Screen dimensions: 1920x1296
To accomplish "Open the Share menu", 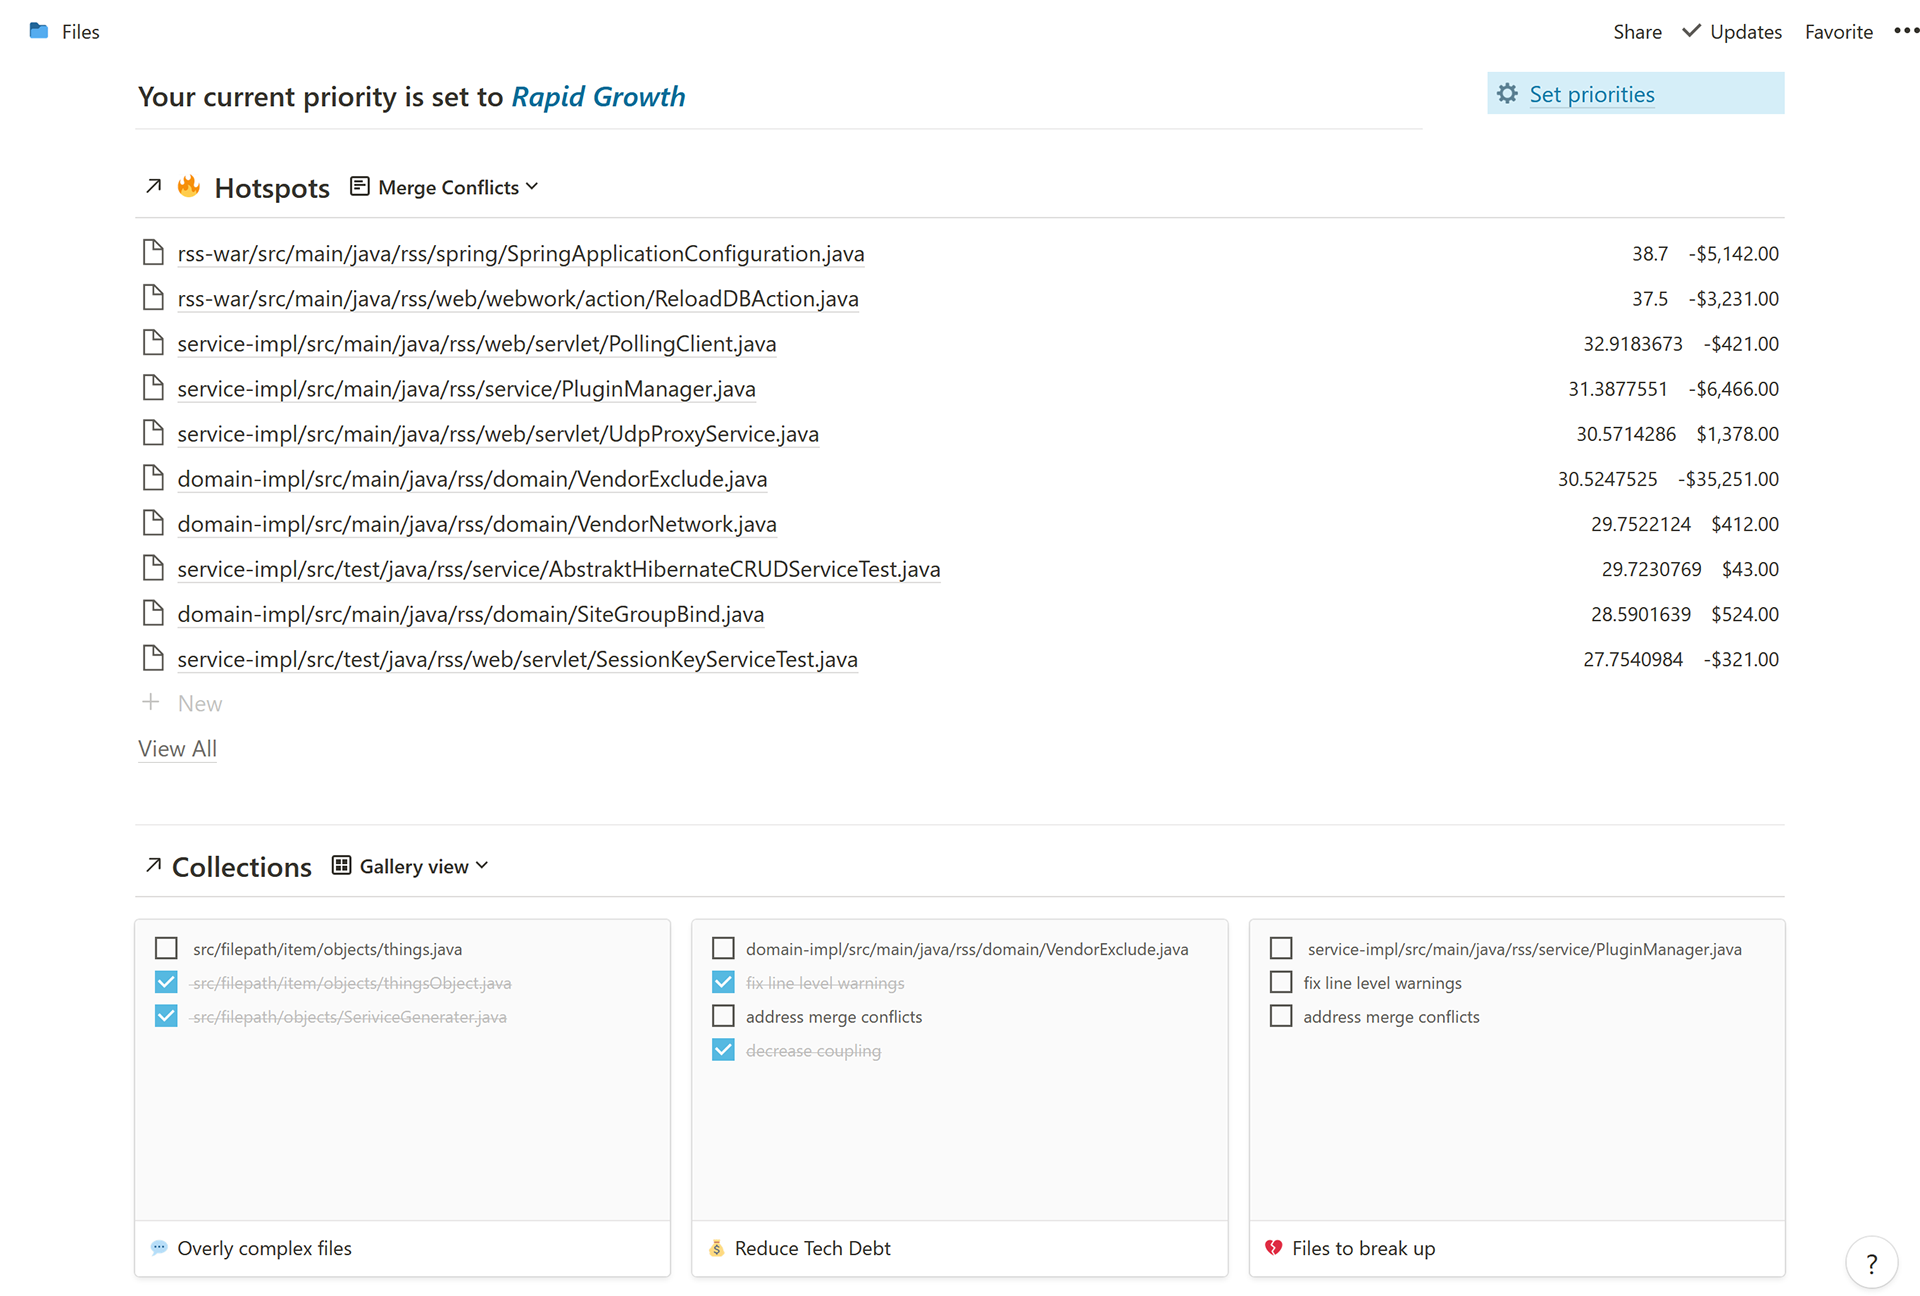I will pyautogui.click(x=1637, y=32).
